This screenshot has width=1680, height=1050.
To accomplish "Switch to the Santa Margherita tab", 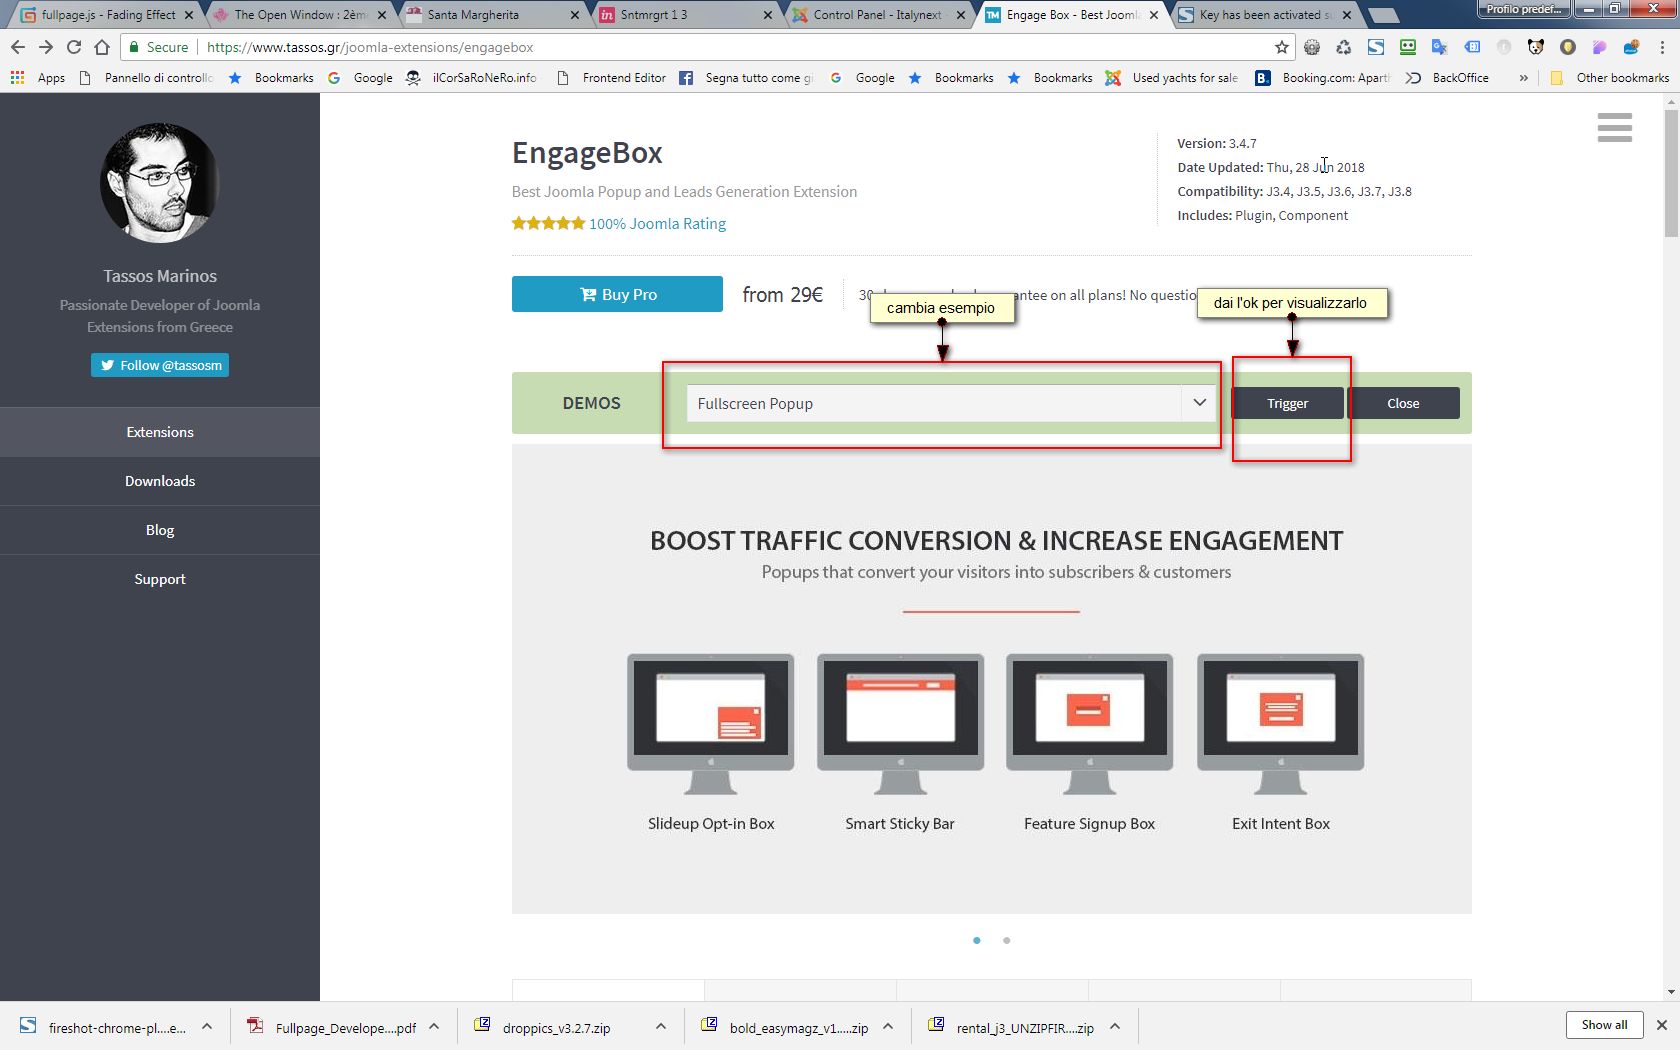I will (x=490, y=15).
